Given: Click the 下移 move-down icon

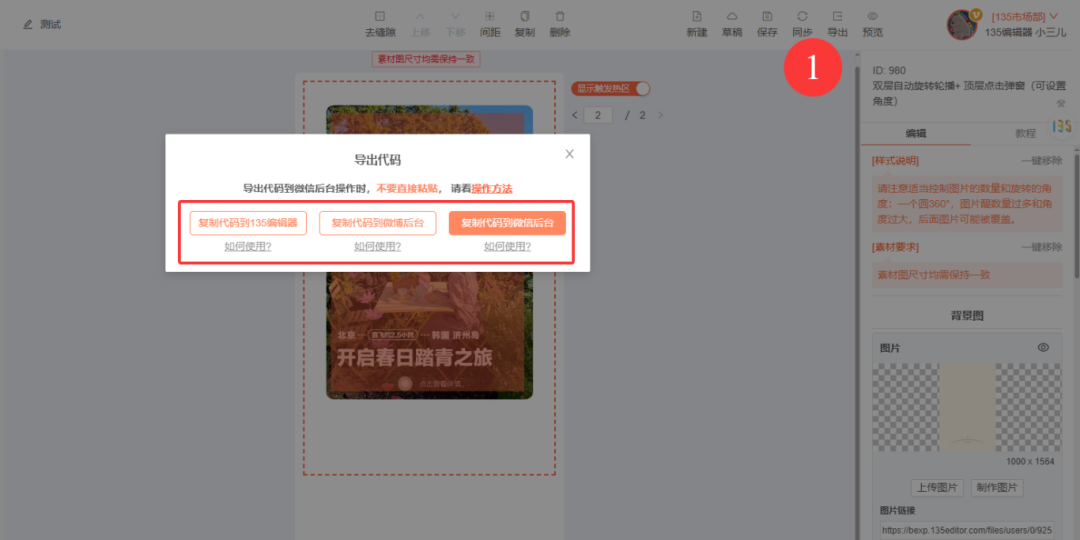Looking at the screenshot, I should [455, 16].
